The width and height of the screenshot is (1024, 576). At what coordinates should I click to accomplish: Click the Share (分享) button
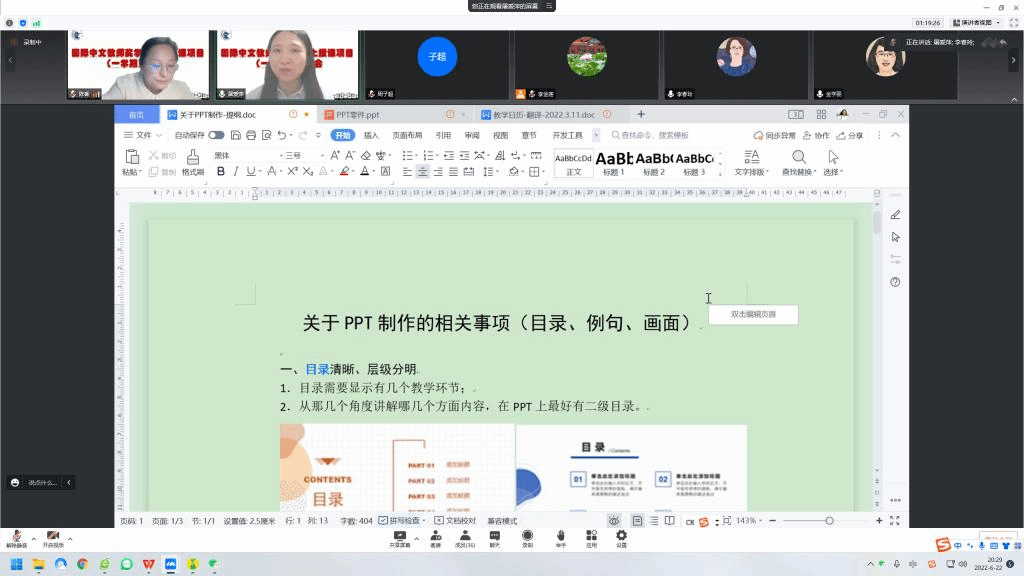tap(850, 135)
